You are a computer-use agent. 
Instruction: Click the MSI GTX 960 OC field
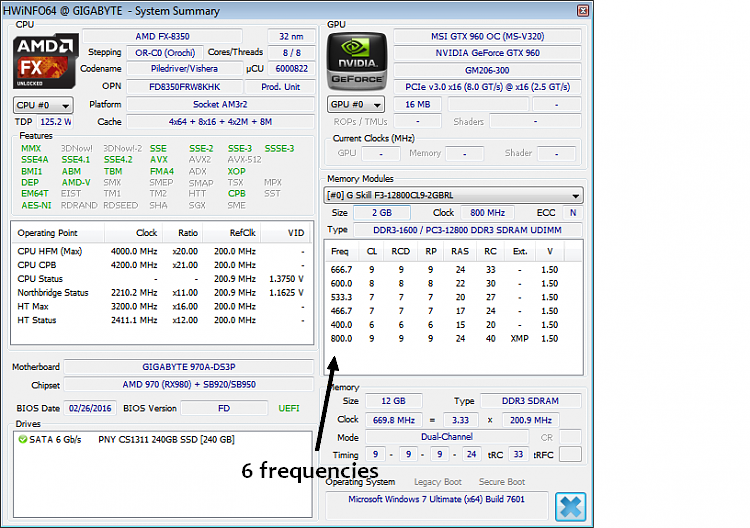click(x=487, y=36)
